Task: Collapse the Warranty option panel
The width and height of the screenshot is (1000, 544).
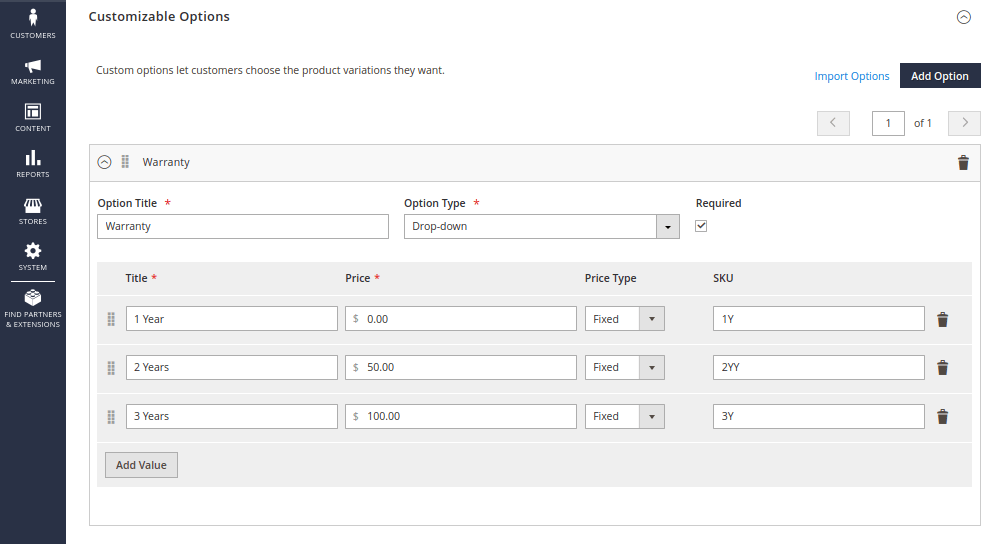Action: (x=105, y=162)
